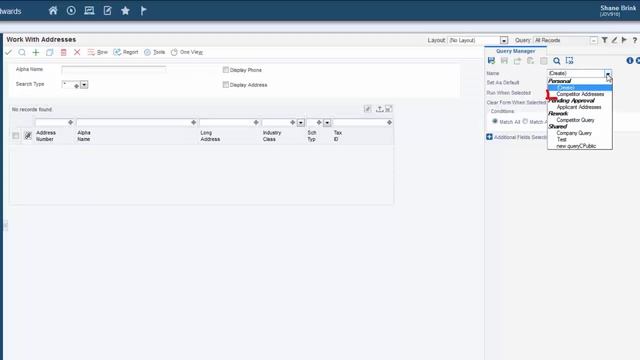Open the recent reports clock icon

tap(71, 11)
